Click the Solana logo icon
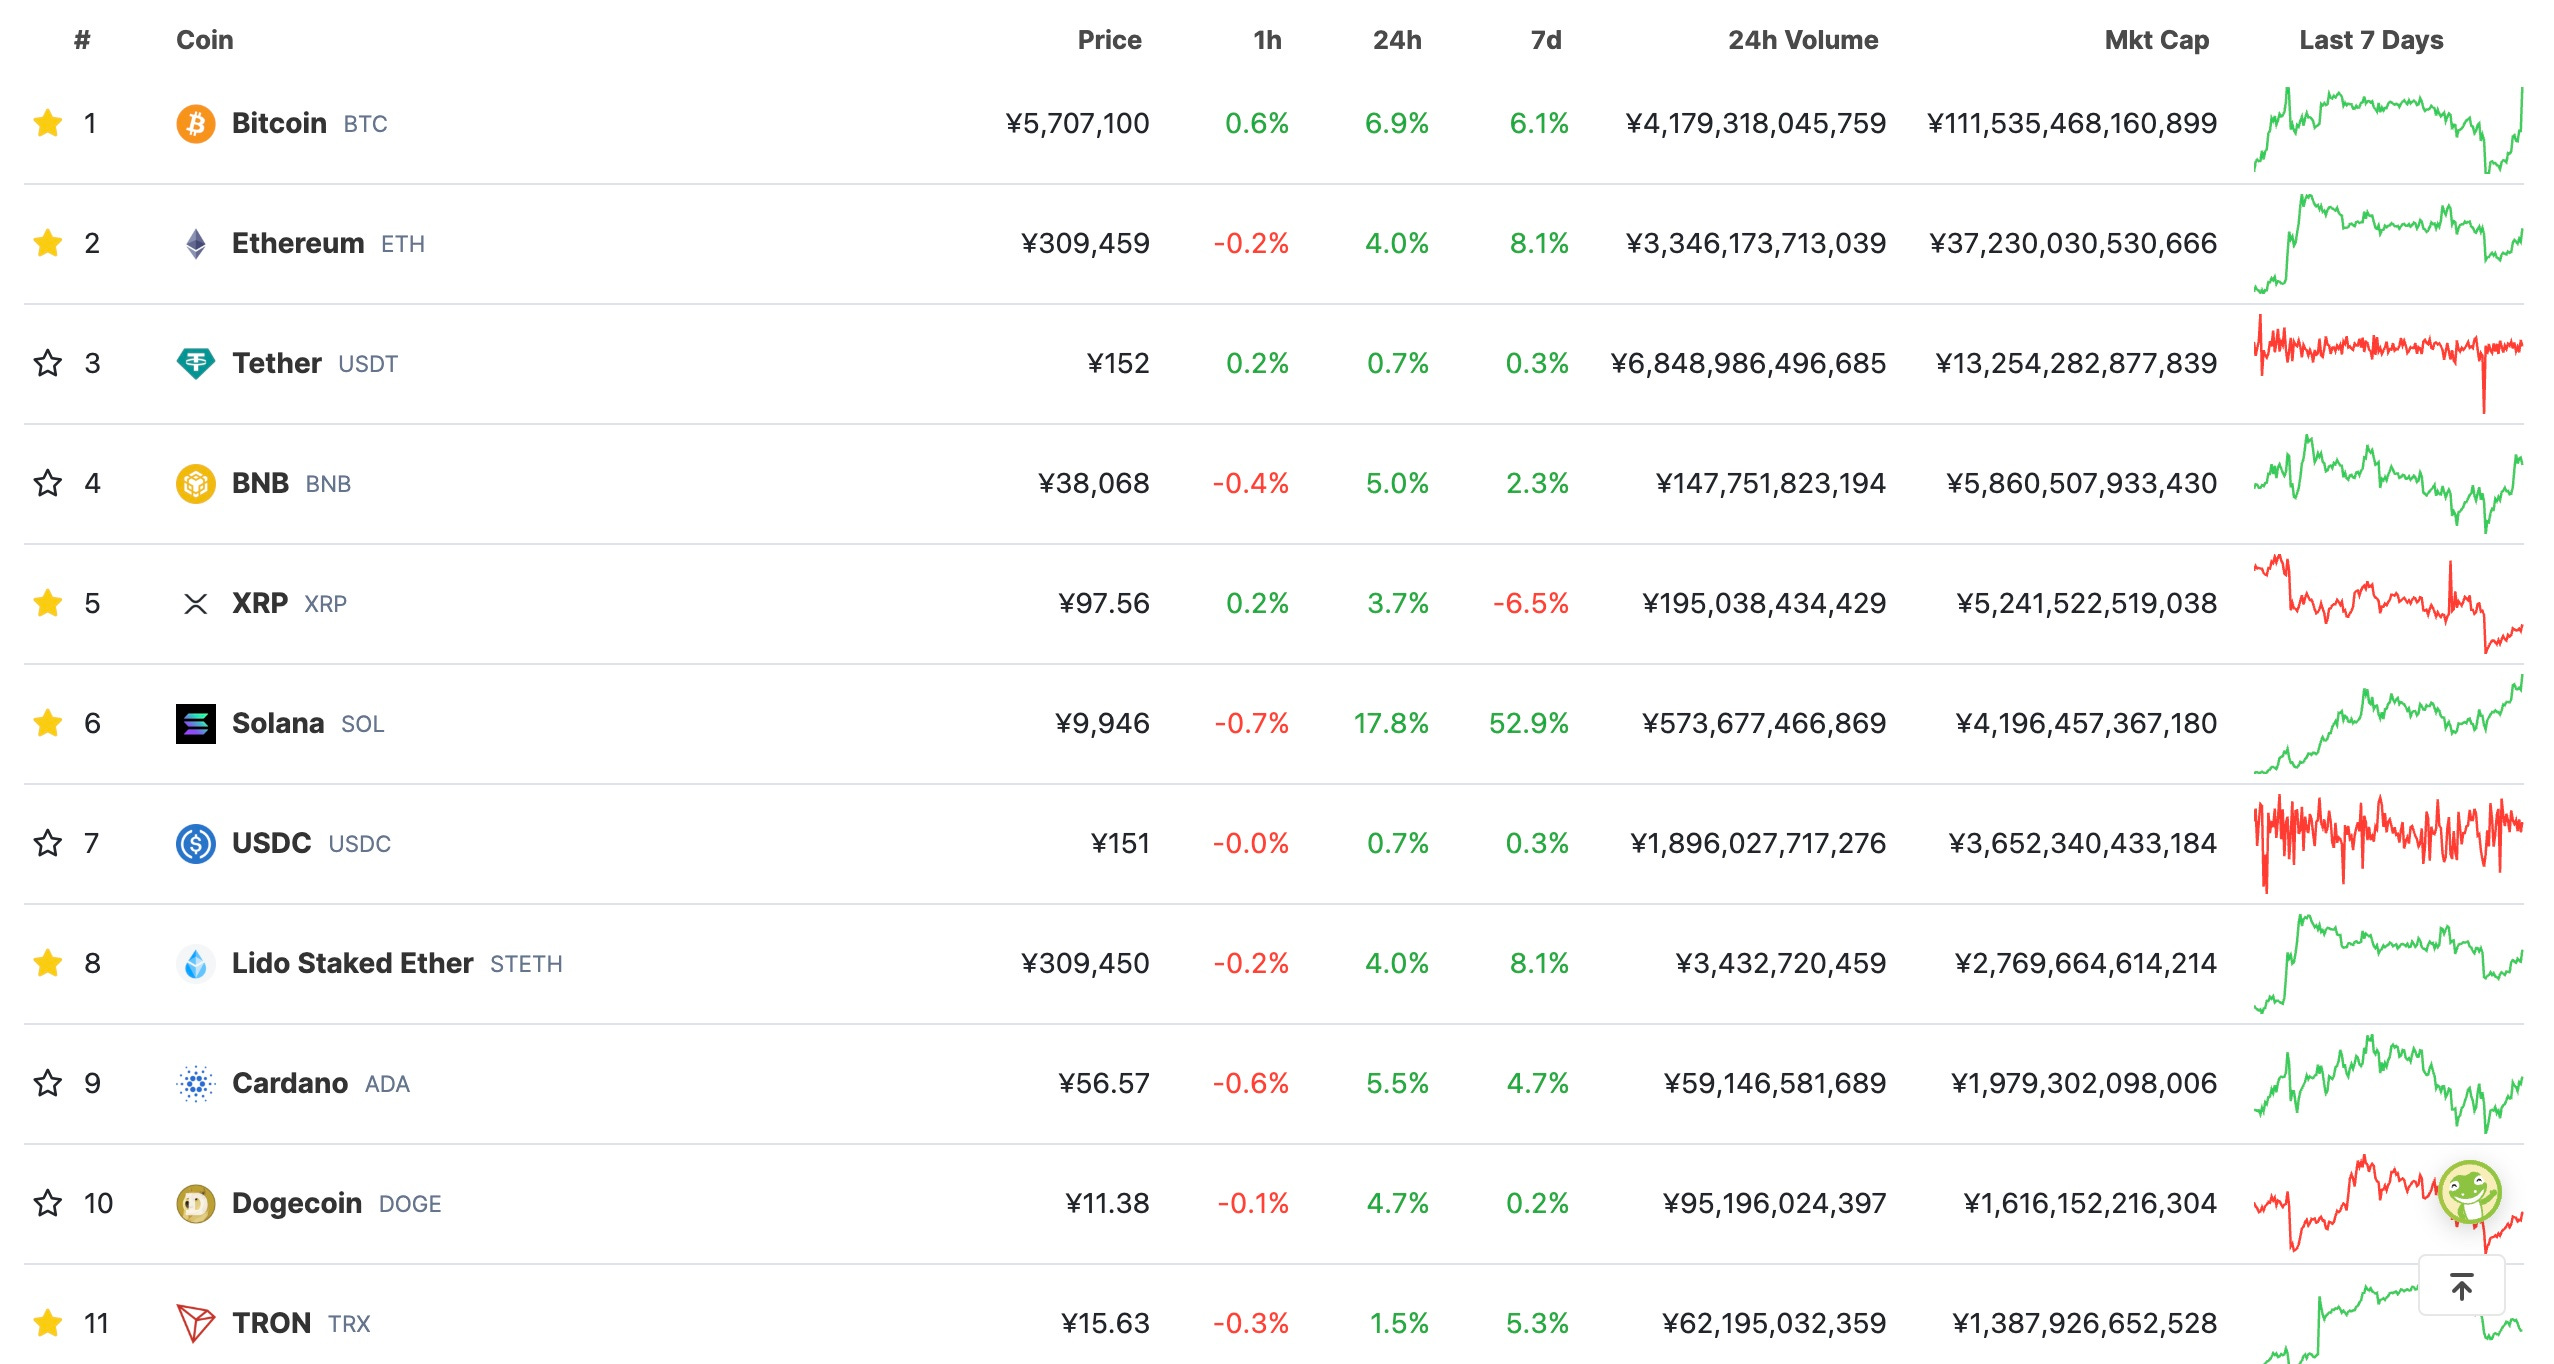 click(x=196, y=724)
